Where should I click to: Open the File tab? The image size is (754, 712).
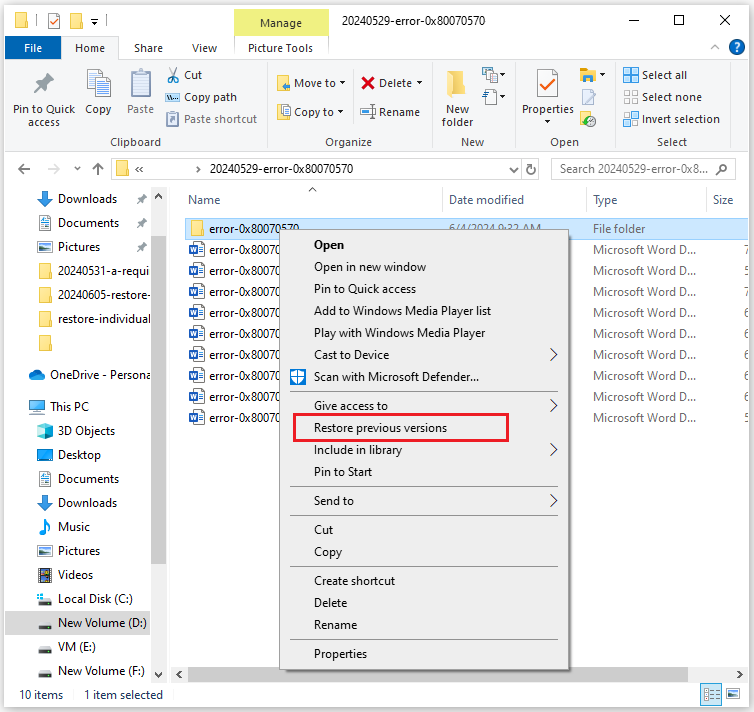point(33,48)
